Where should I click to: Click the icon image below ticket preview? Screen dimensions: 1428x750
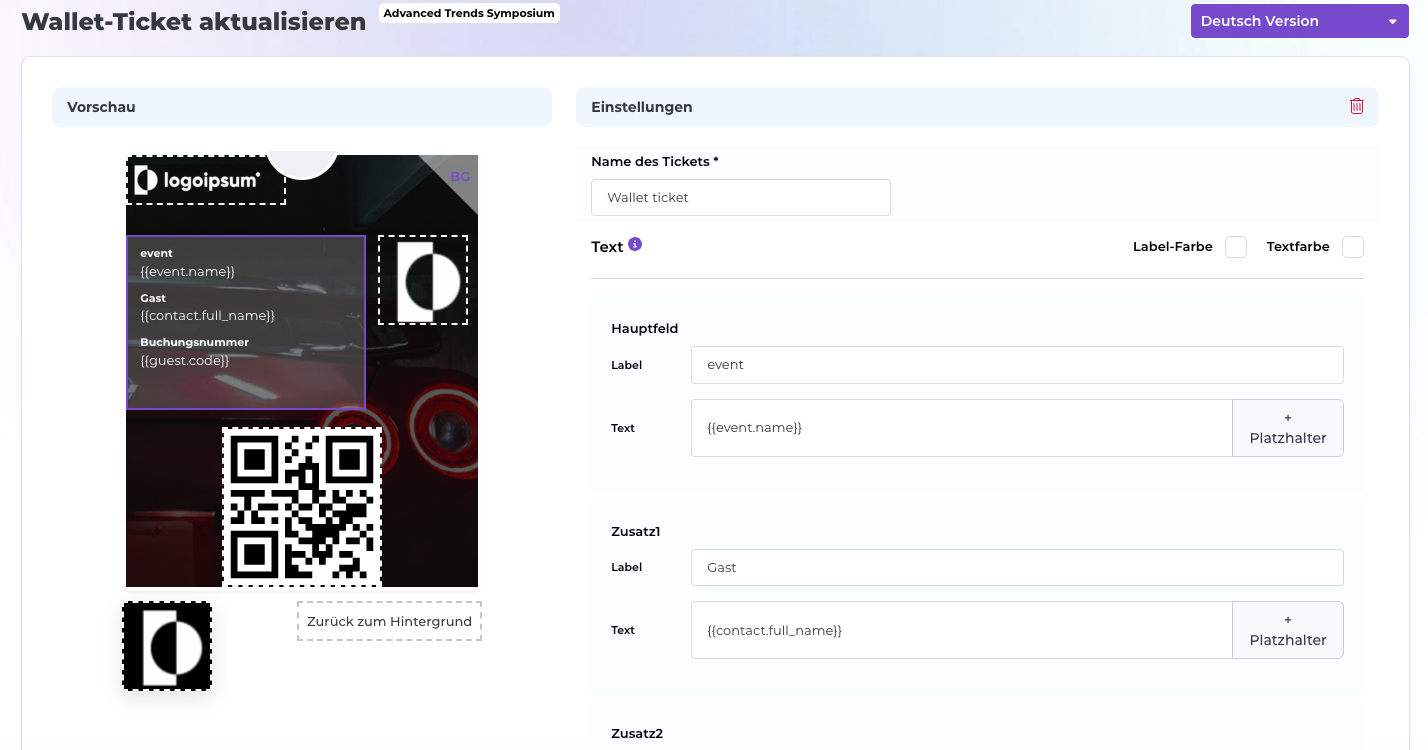point(167,646)
